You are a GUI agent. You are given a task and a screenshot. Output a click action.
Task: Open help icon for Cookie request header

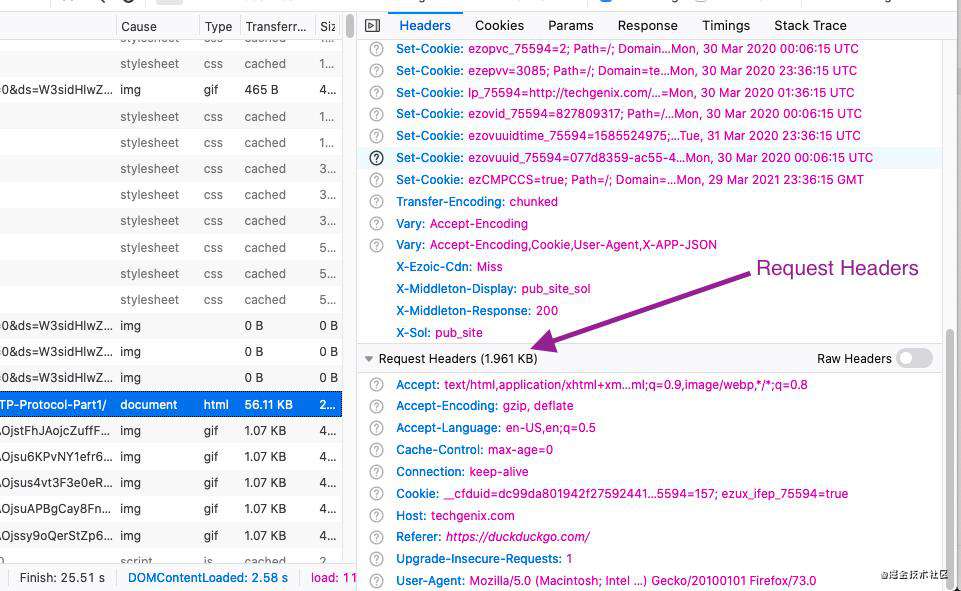(x=376, y=494)
